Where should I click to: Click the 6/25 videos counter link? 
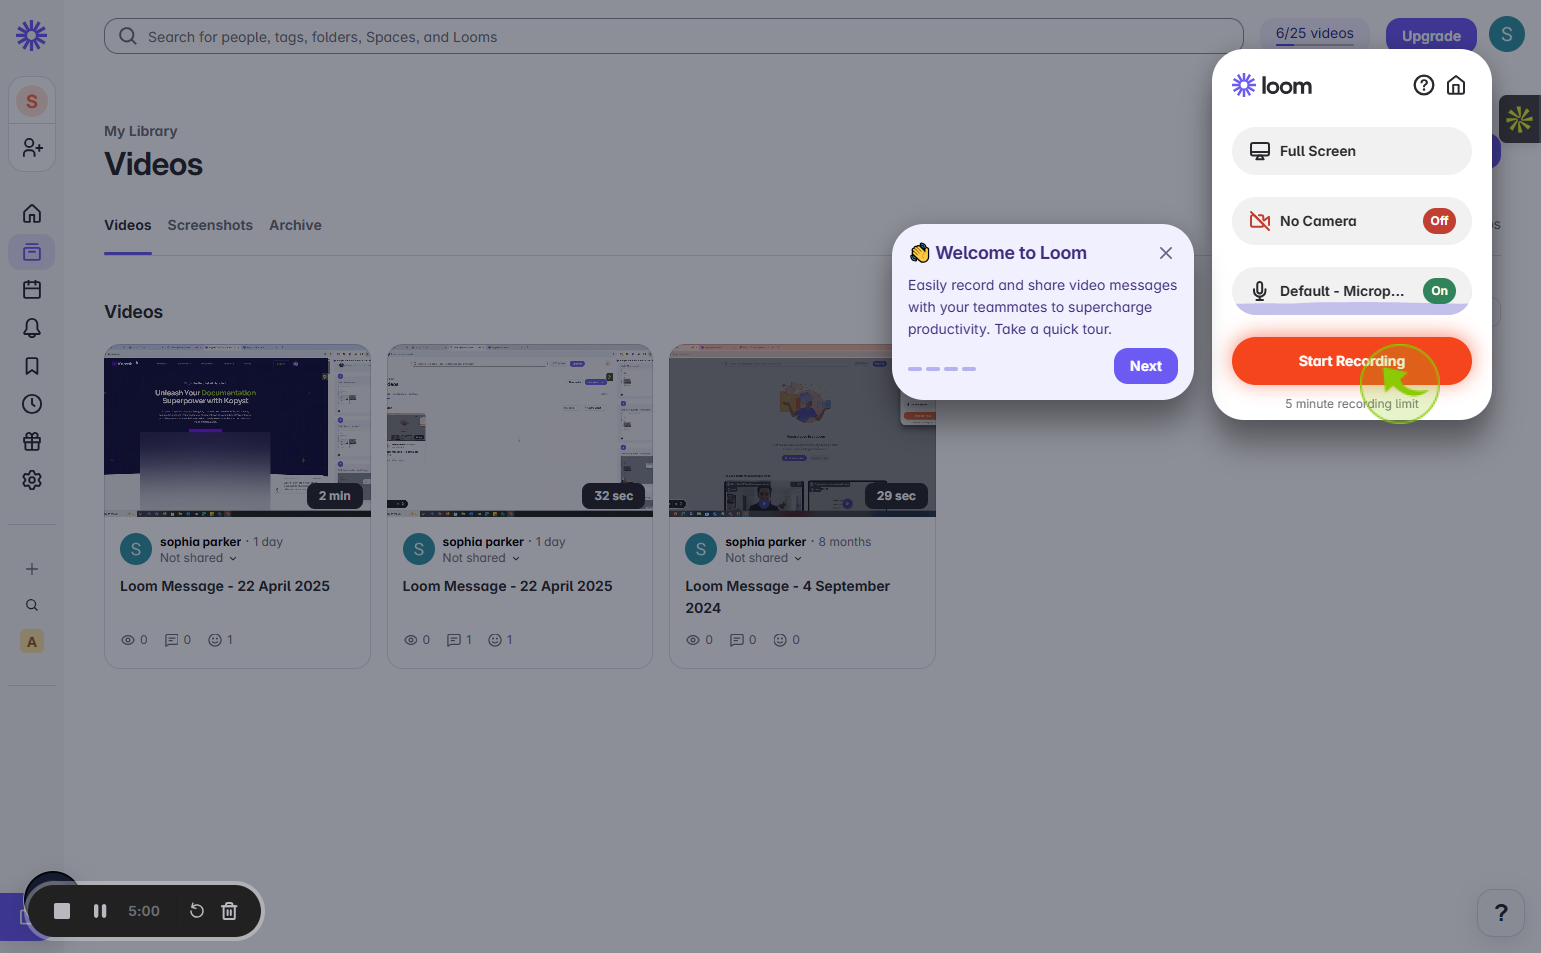(1314, 34)
